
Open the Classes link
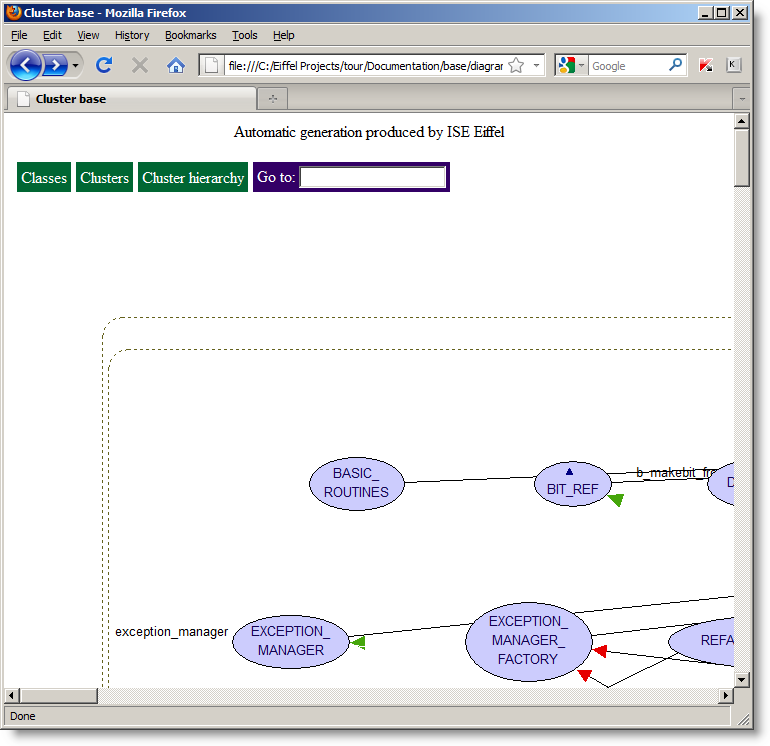pos(44,177)
